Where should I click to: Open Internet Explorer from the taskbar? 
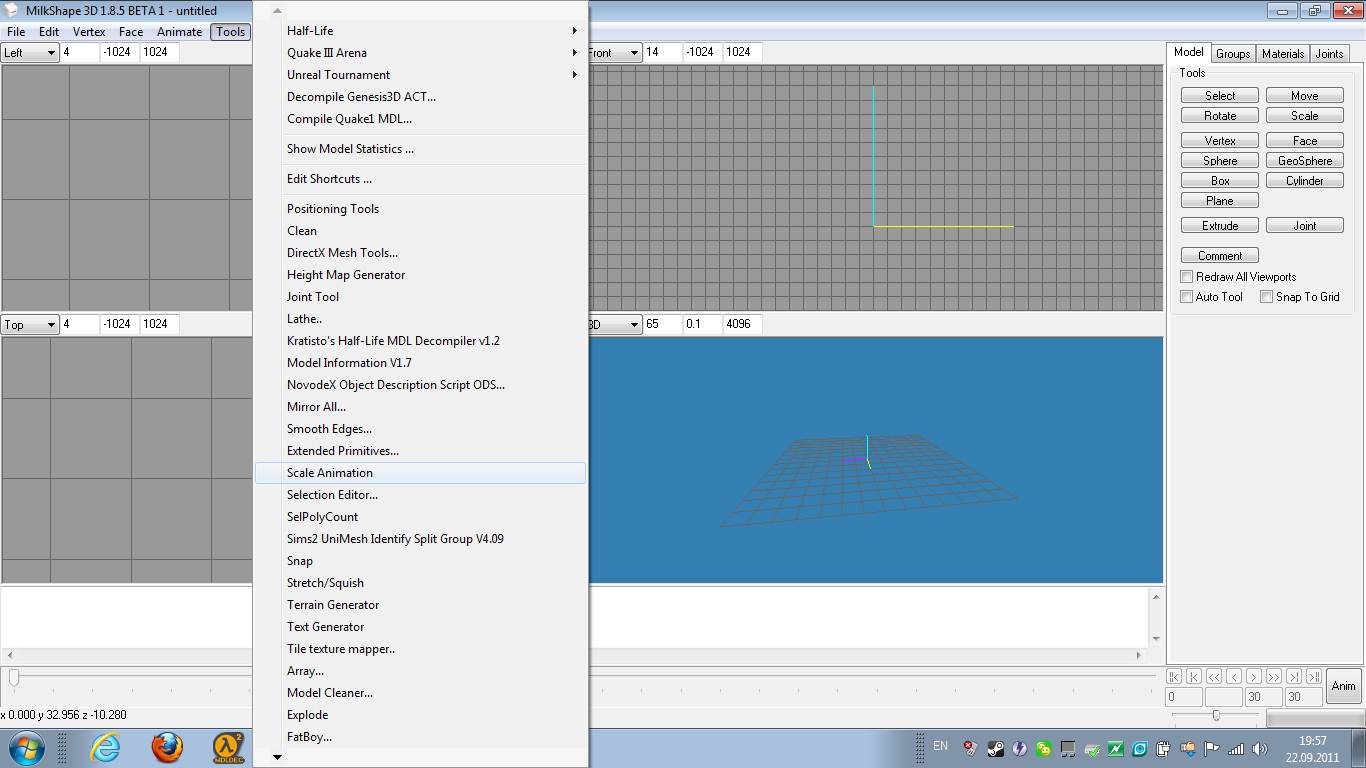coord(105,747)
